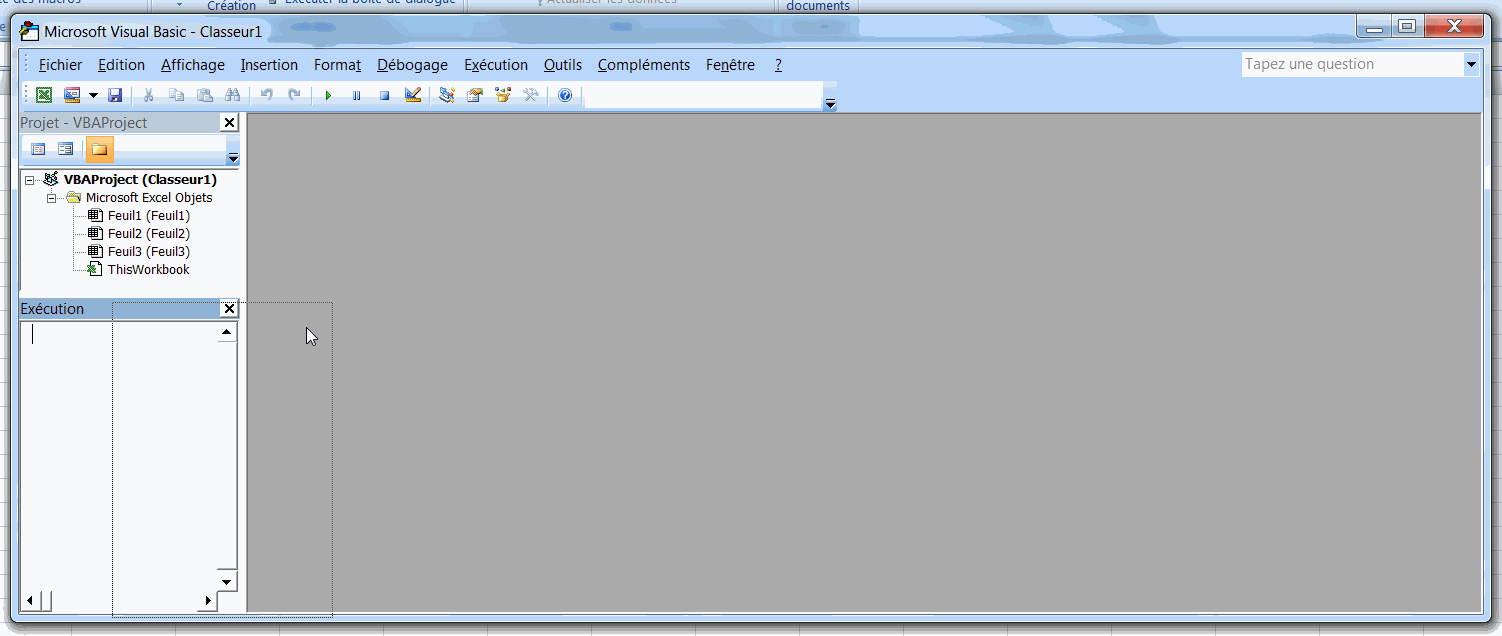Switch back to Microsoft Excel view icon
1502x636 pixels.
[x=44, y=96]
